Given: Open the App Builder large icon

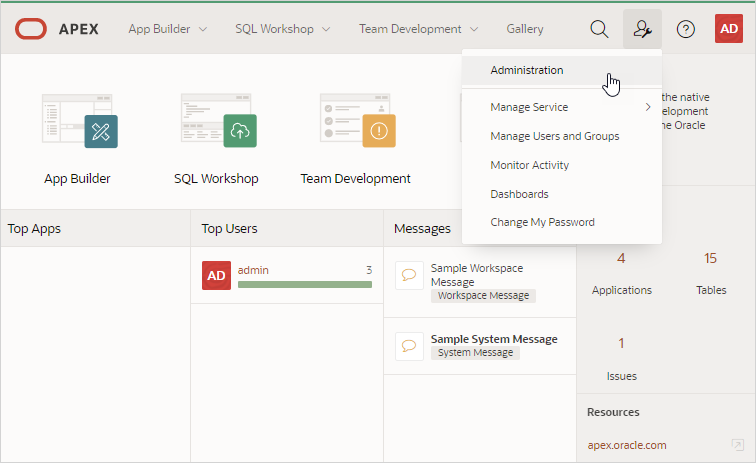Looking at the screenshot, I should [x=80, y=121].
